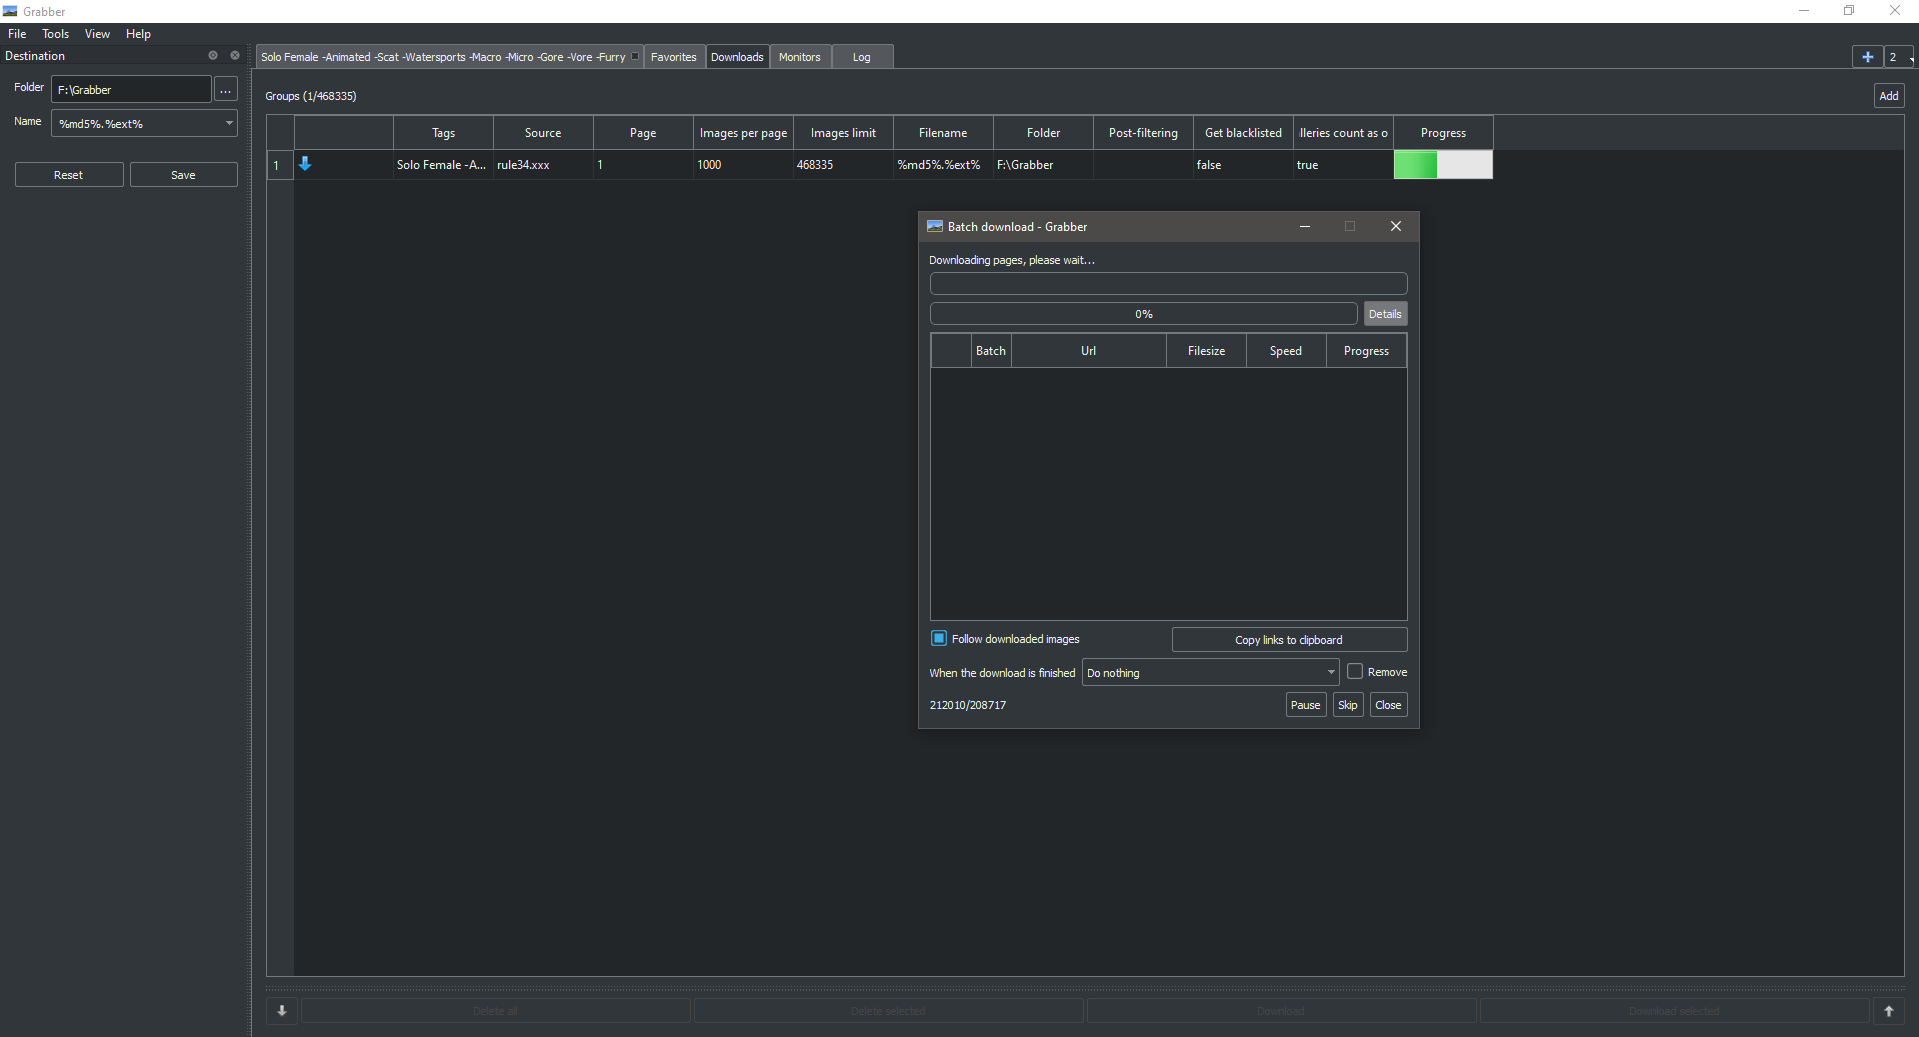Viewport: 1919px width, 1037px height.
Task: Close the Solo Female search tab with its icon
Action: (635, 57)
